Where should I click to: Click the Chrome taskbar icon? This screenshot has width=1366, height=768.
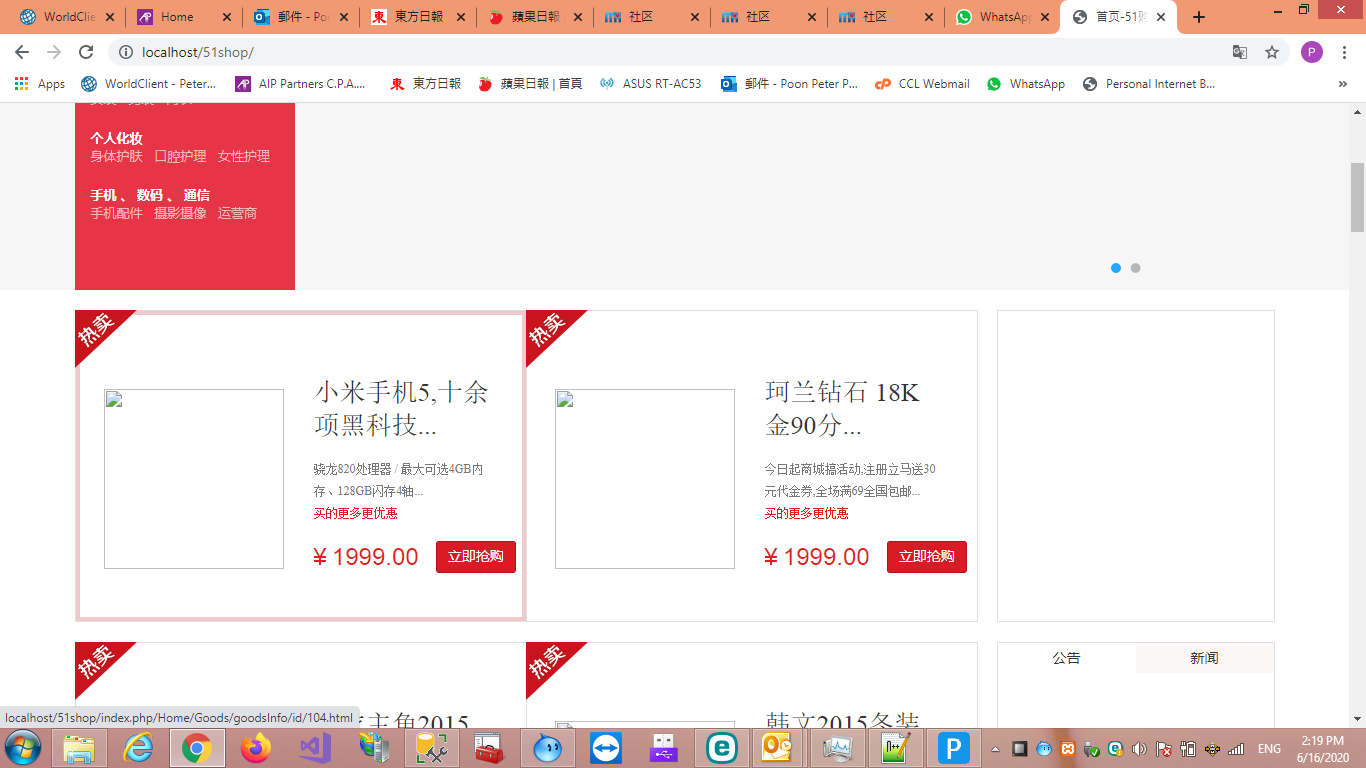(197, 748)
